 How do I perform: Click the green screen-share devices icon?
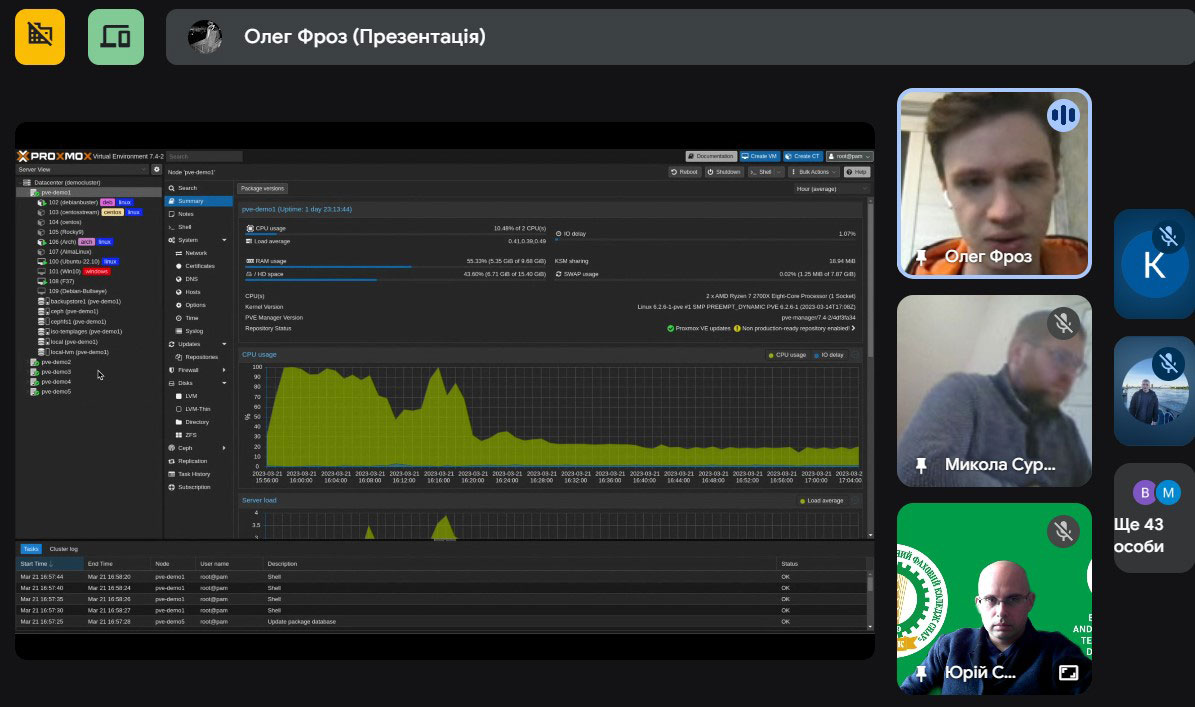pyautogui.click(x=116, y=36)
